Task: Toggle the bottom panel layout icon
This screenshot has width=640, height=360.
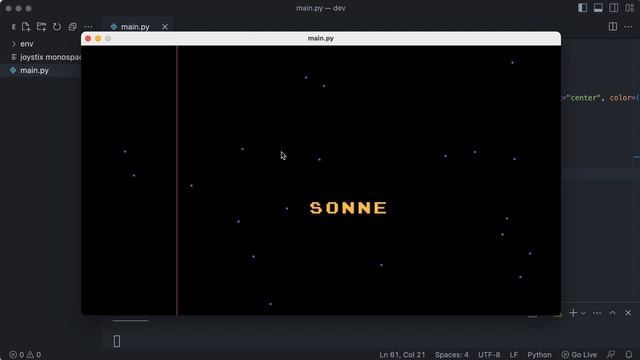Action: point(598,8)
